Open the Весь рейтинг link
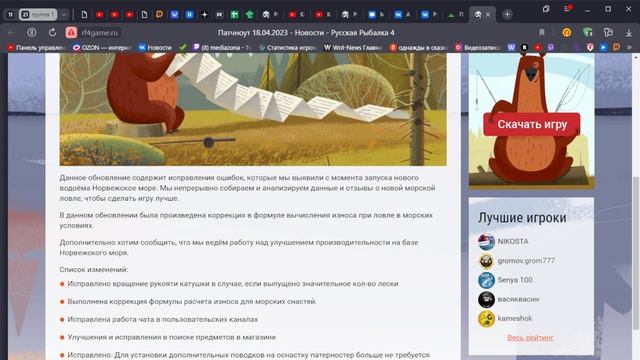 [x=530, y=338]
